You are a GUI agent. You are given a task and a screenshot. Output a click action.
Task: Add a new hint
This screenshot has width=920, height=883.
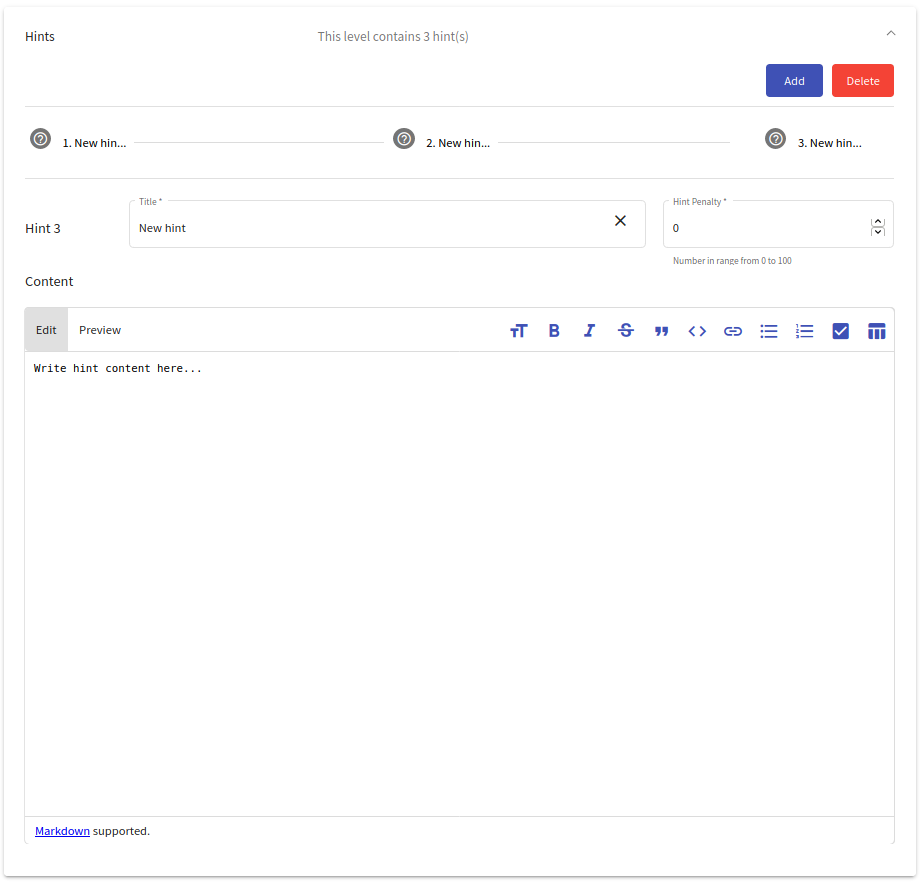(x=794, y=81)
